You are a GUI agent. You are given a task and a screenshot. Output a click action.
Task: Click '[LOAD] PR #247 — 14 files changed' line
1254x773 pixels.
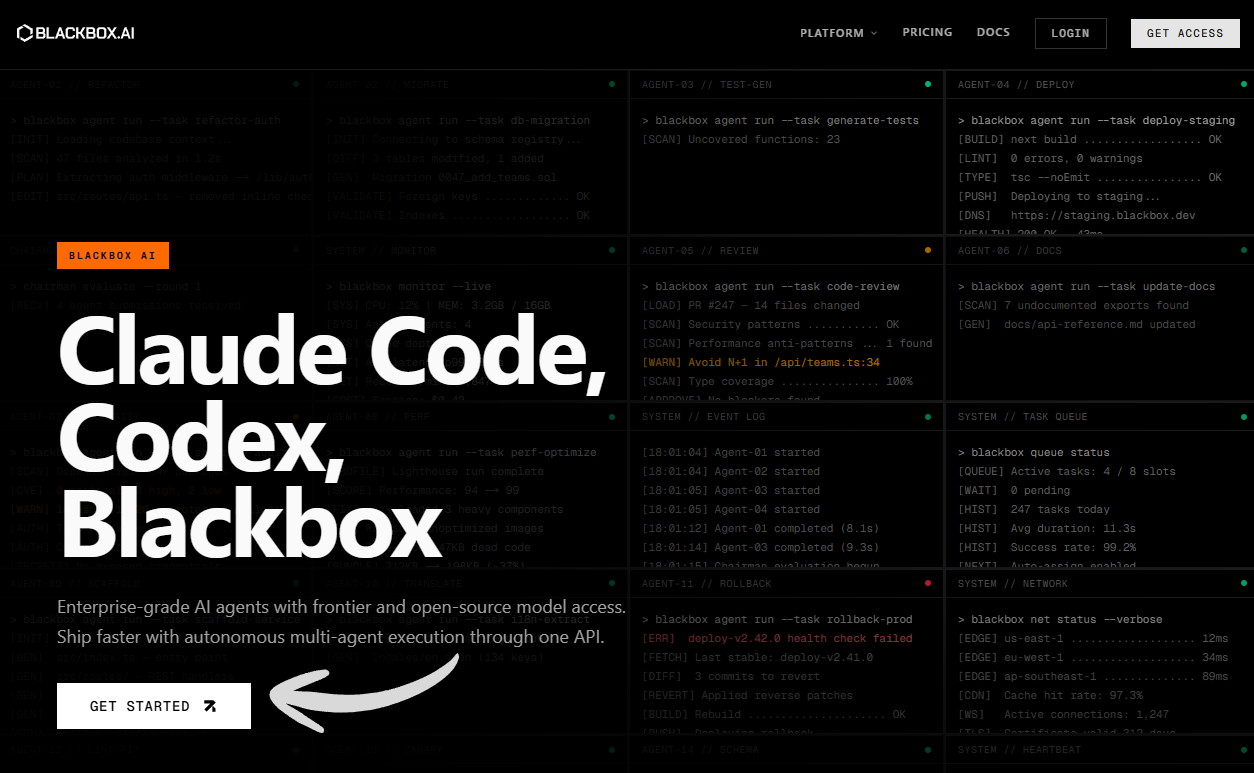tap(751, 306)
